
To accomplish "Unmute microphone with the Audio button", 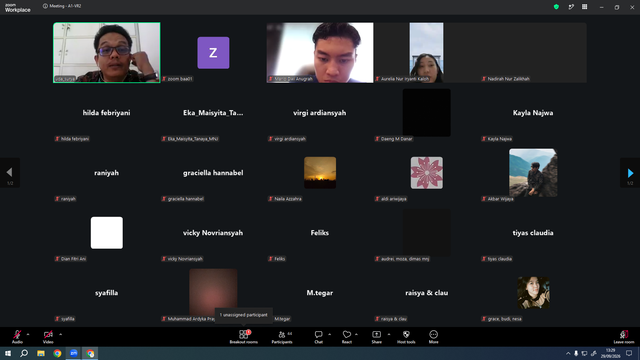I will tap(17, 337).
